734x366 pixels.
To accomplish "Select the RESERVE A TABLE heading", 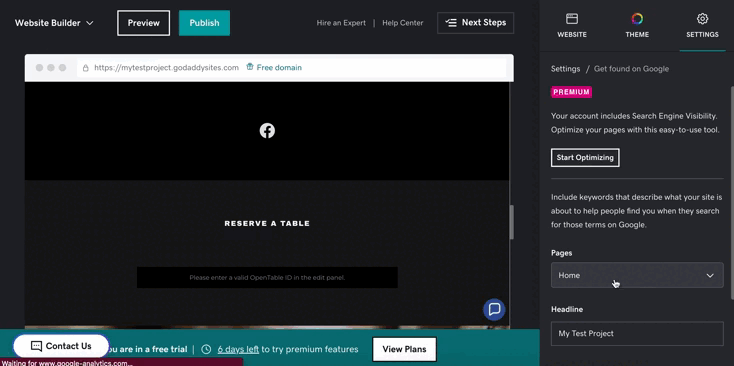I will [x=267, y=224].
